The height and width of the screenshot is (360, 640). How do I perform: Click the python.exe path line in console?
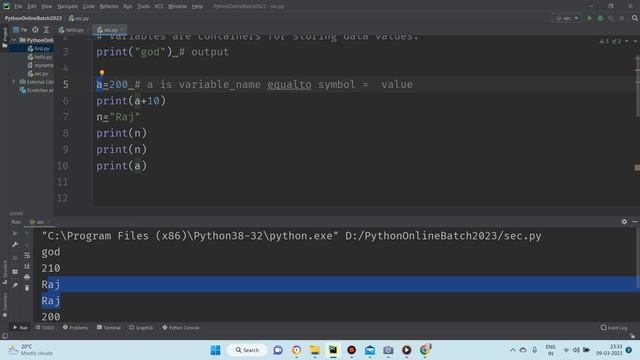tap(291, 236)
